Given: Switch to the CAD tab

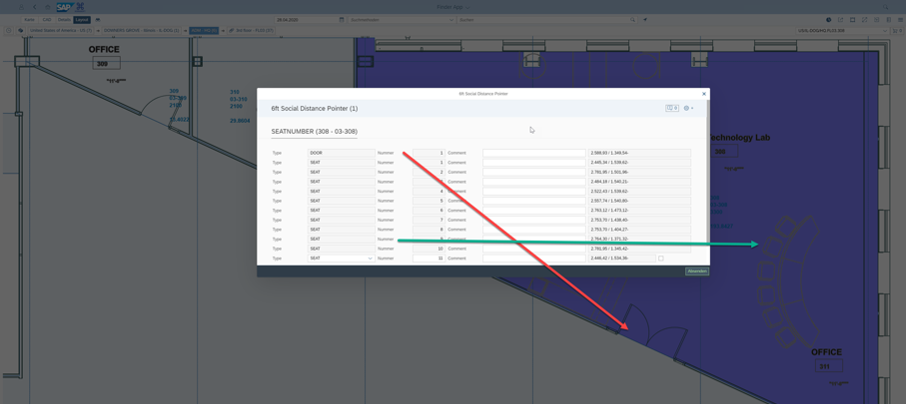Looking at the screenshot, I should click(47, 20).
